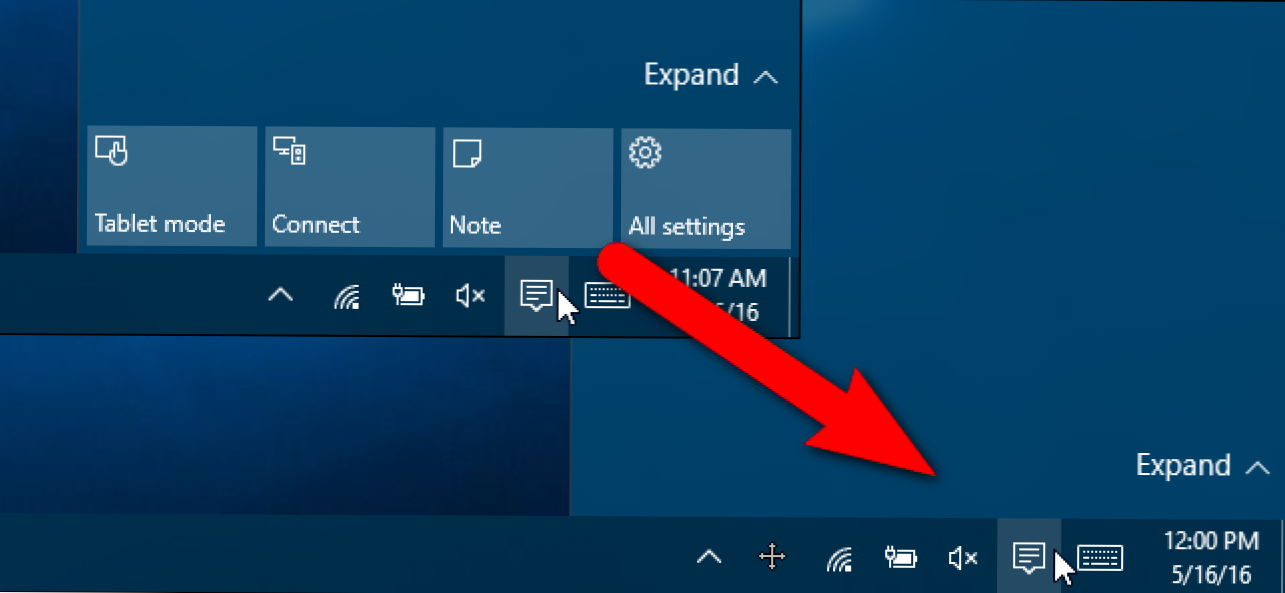Click the Note quick action tile
Screen dimensions: 1285x593
pyautogui.click(x=527, y=187)
